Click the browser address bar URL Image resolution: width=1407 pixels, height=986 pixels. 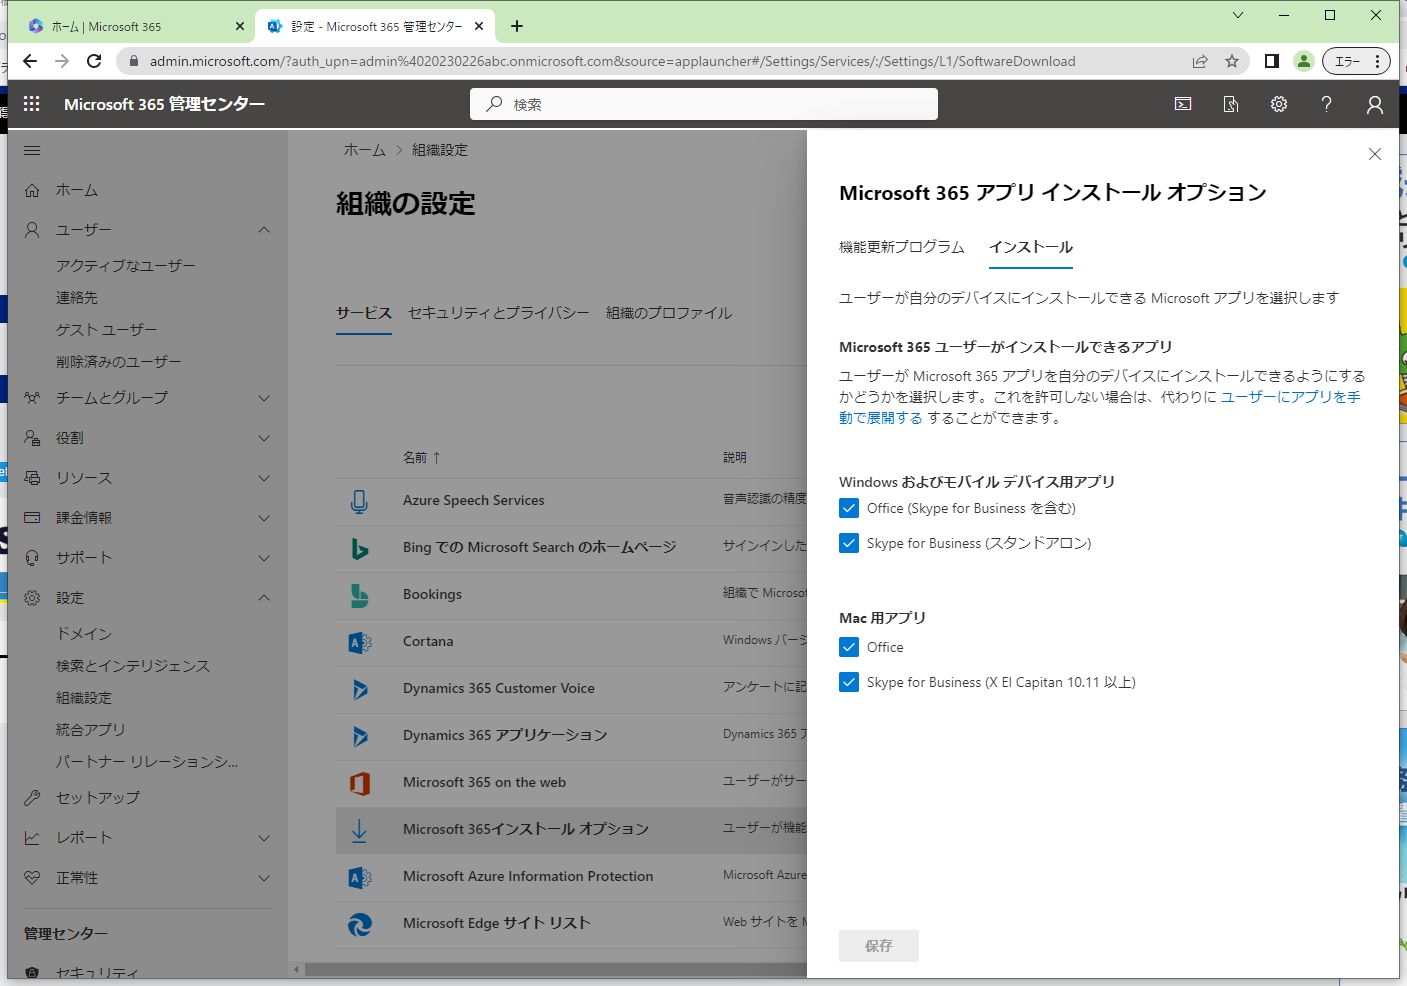613,61
